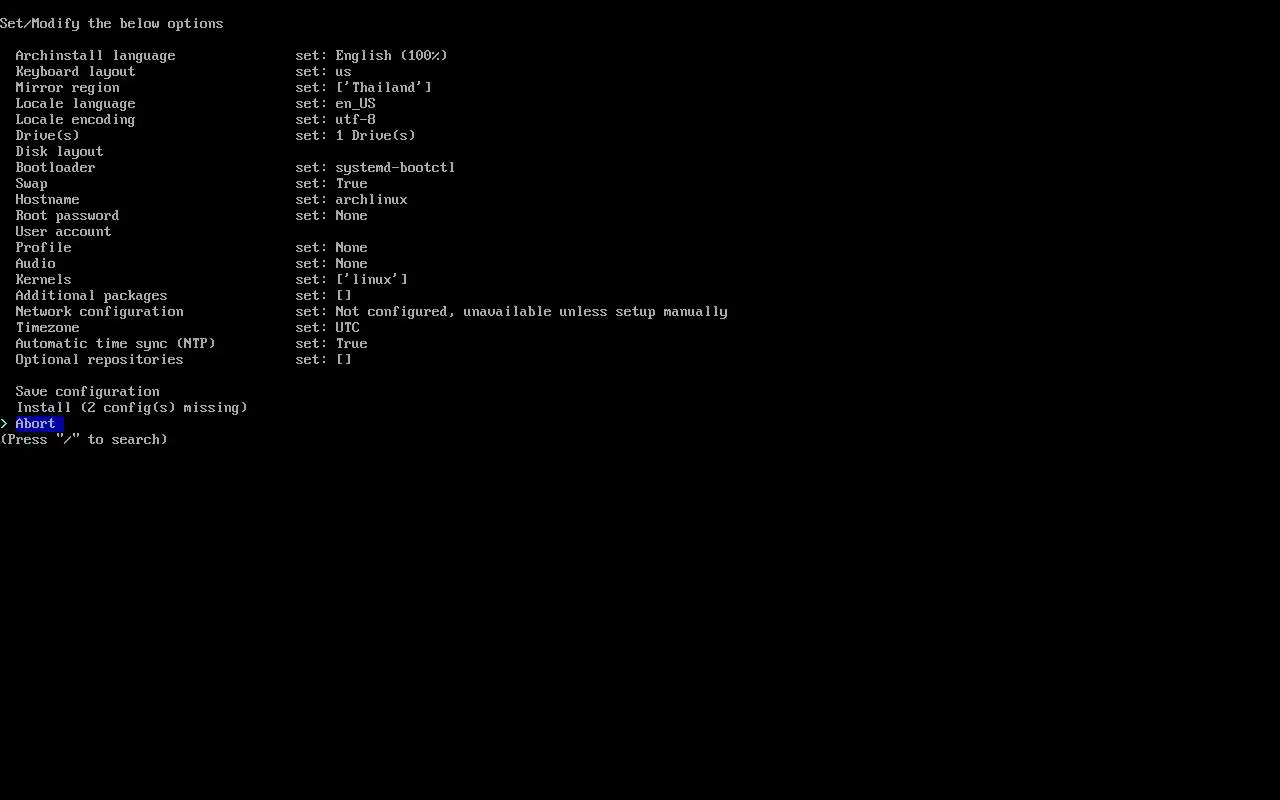This screenshot has height=800, width=1280.
Task: Click Save configuration
Action: [88, 392]
